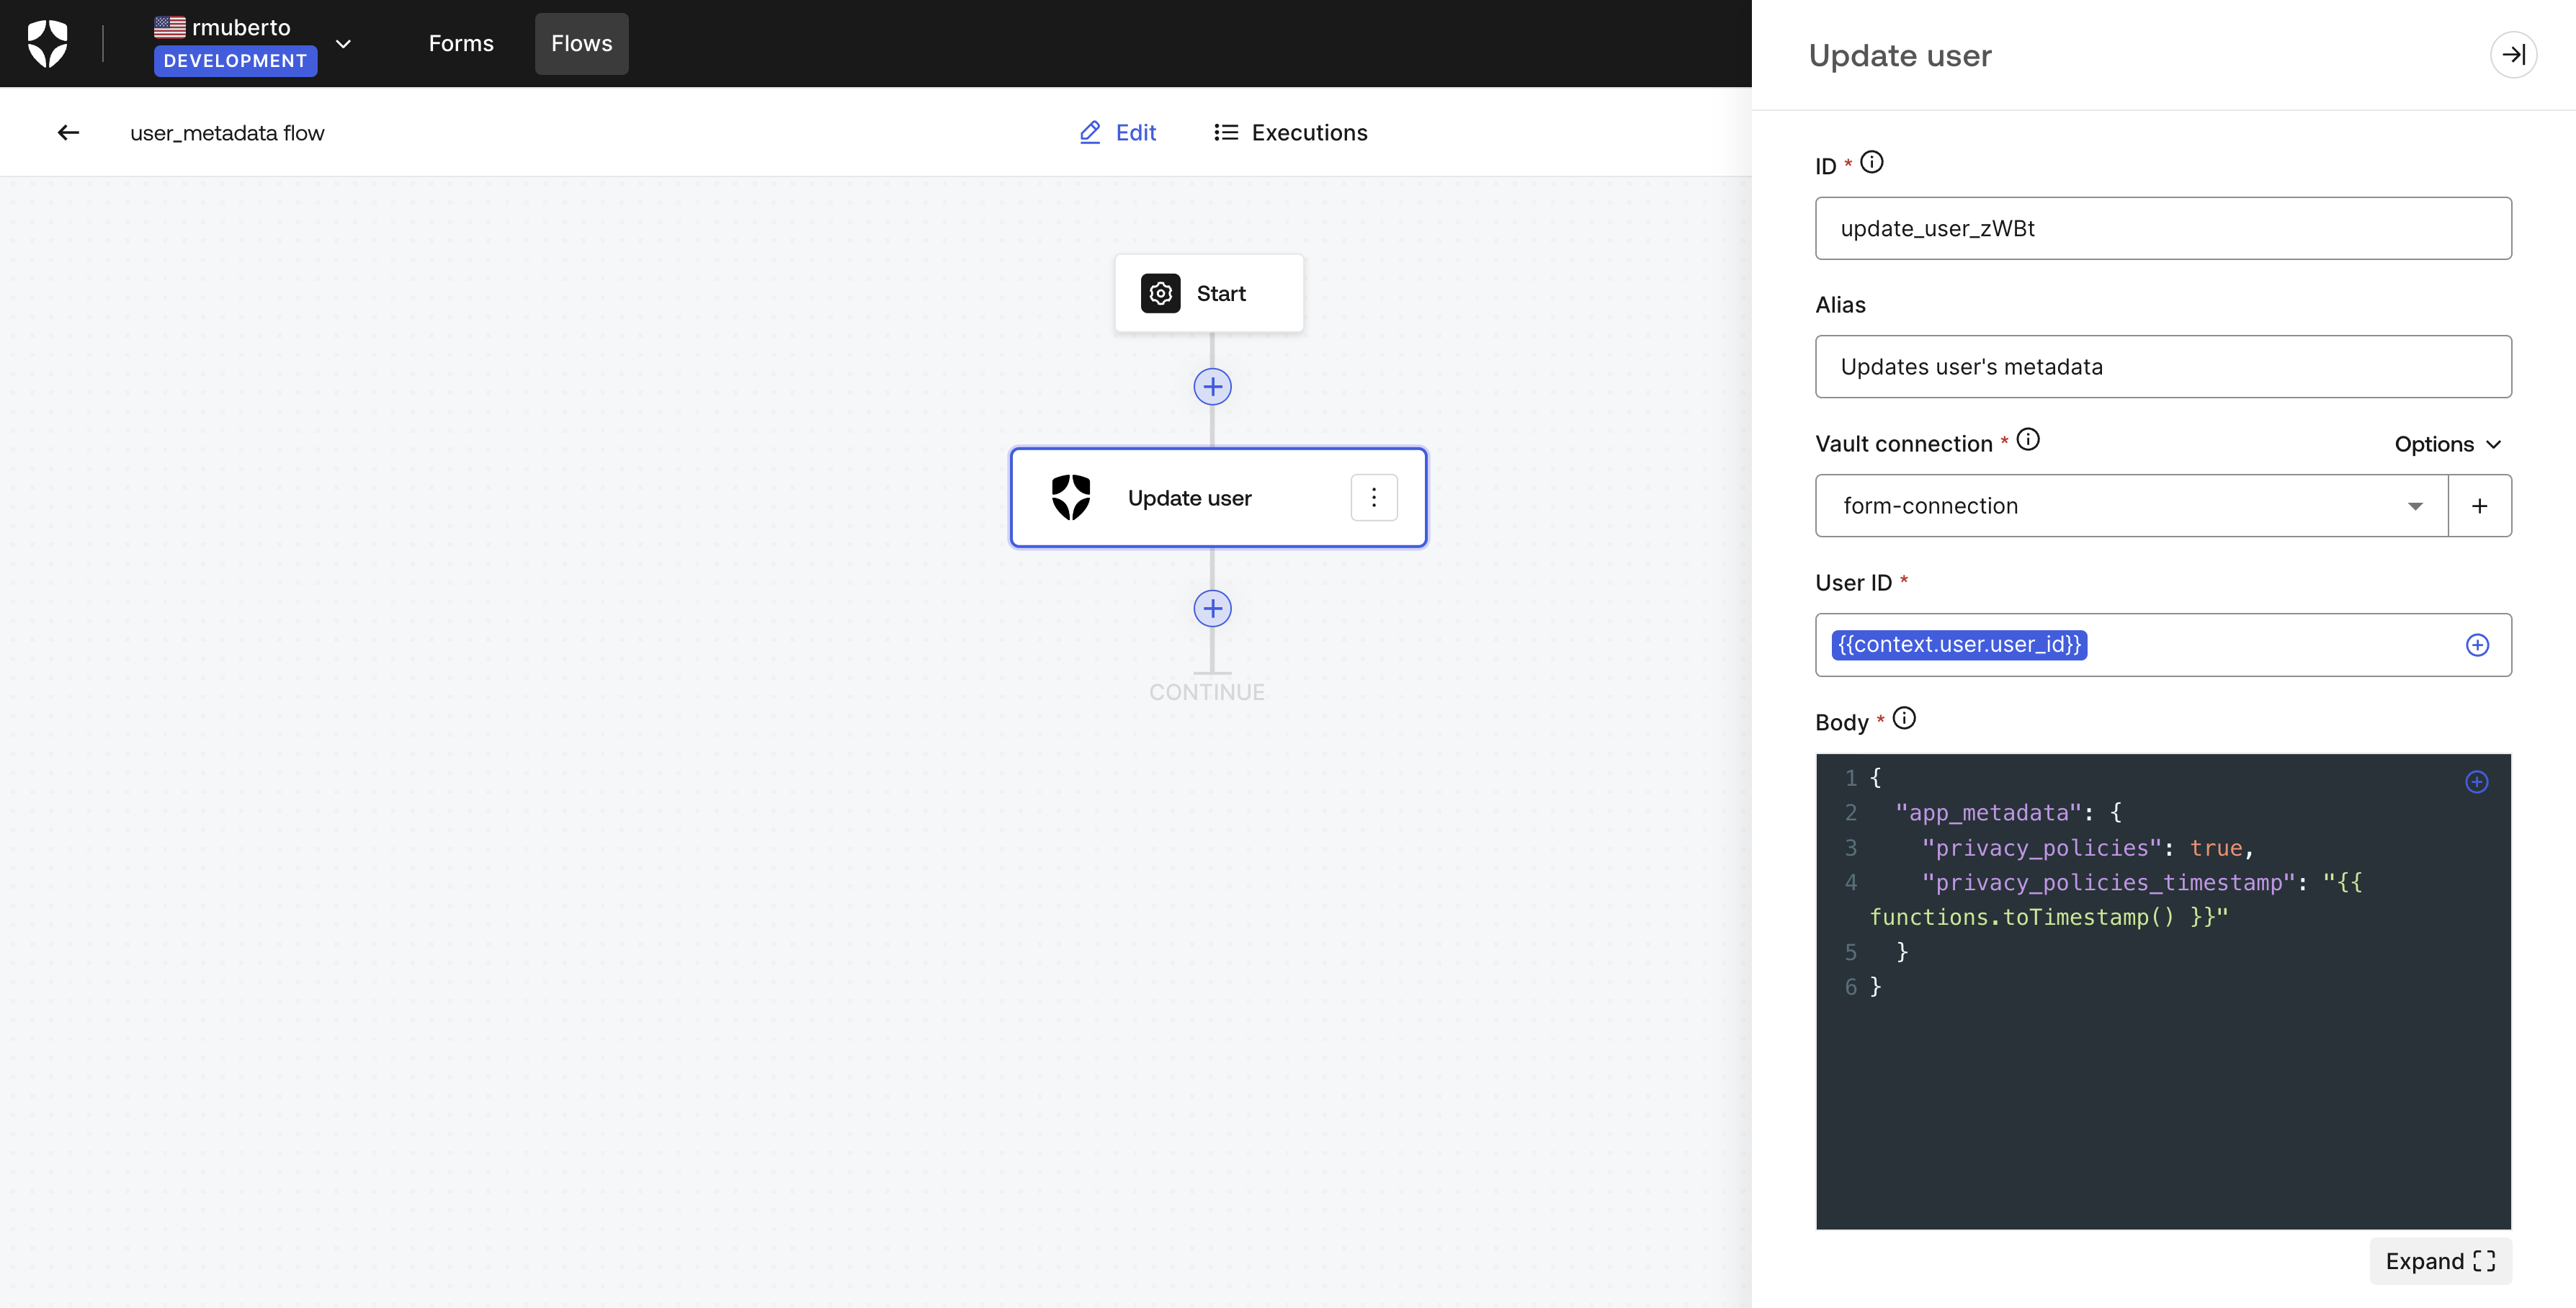This screenshot has width=2576, height=1308.
Task: Add a step below the Start node
Action: (x=1212, y=387)
